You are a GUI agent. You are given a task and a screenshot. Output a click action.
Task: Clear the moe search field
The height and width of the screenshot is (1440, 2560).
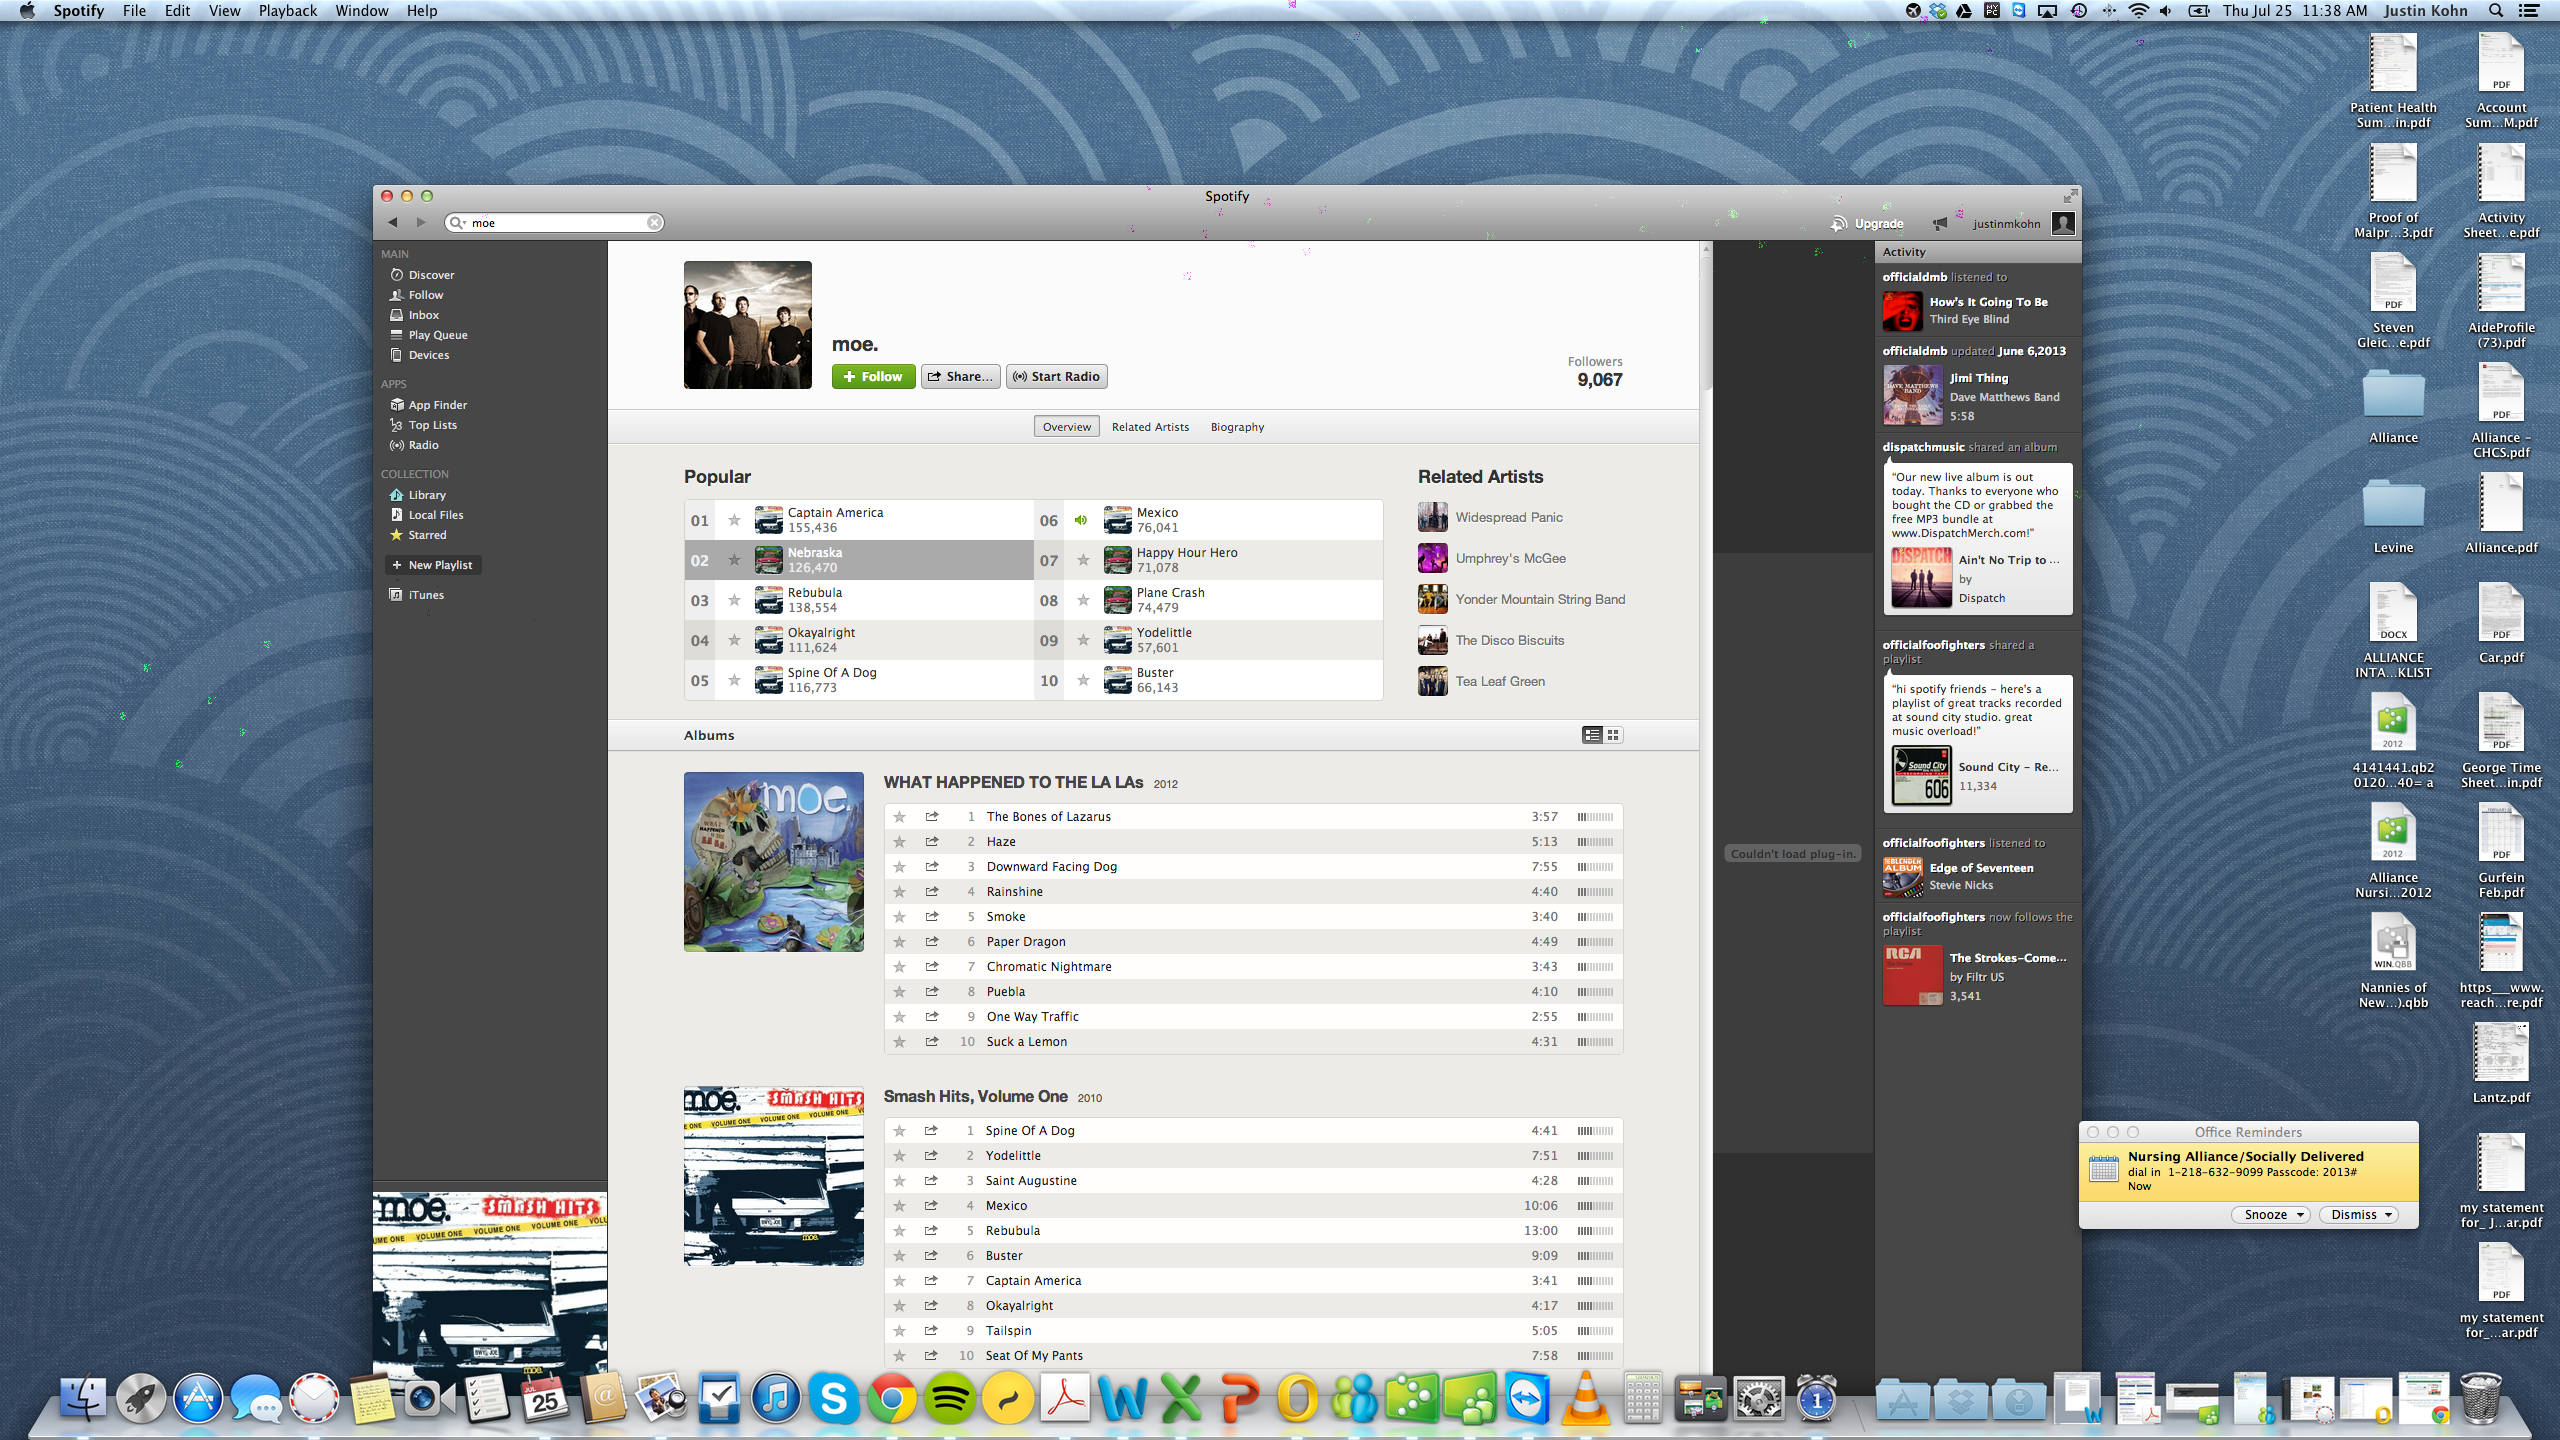pyautogui.click(x=654, y=223)
